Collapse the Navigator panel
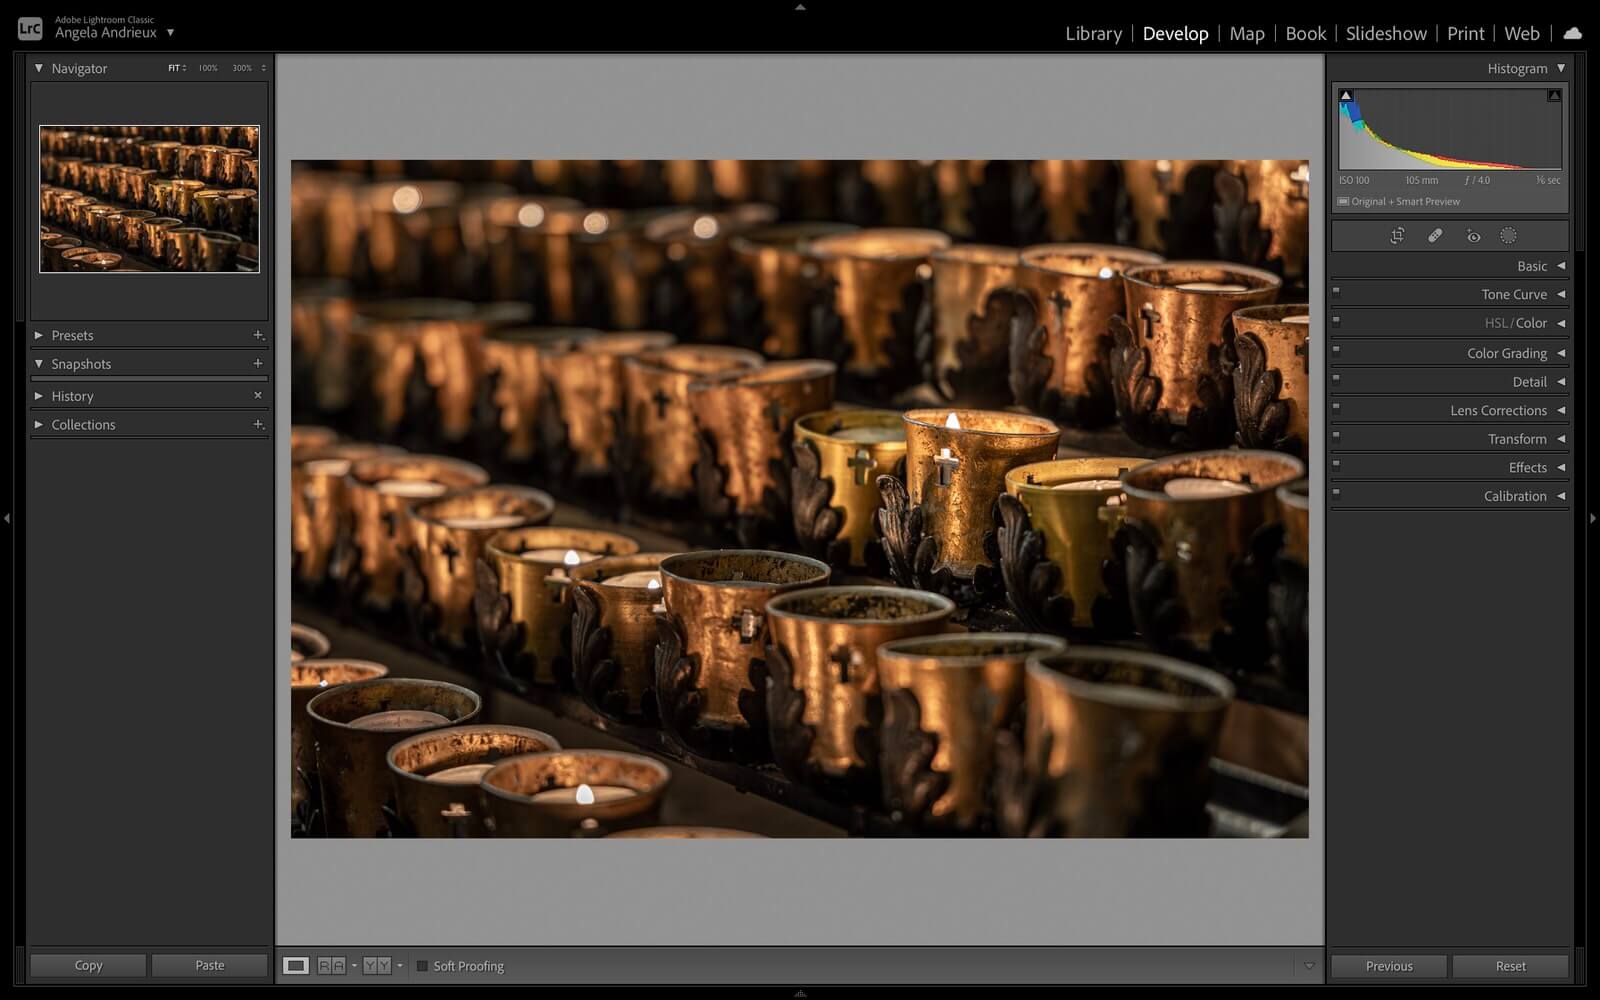This screenshot has height=1000, width=1600. (39, 69)
